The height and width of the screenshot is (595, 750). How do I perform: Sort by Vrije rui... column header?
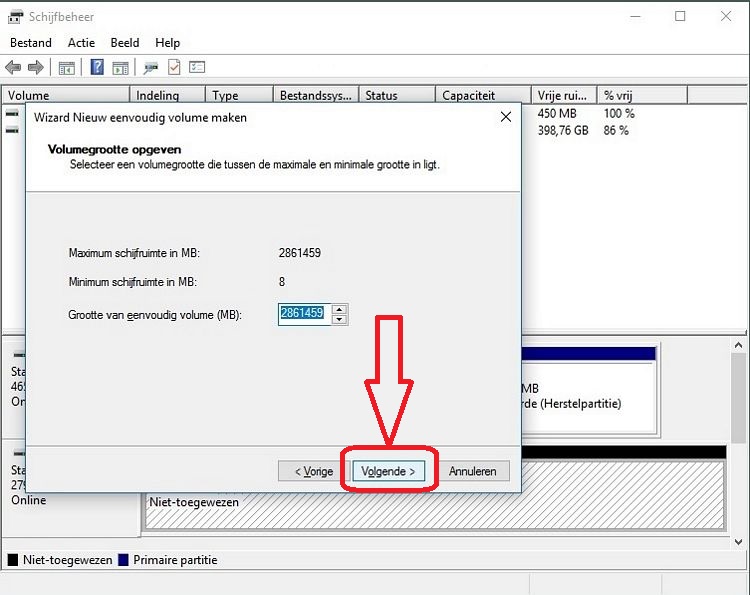click(564, 95)
